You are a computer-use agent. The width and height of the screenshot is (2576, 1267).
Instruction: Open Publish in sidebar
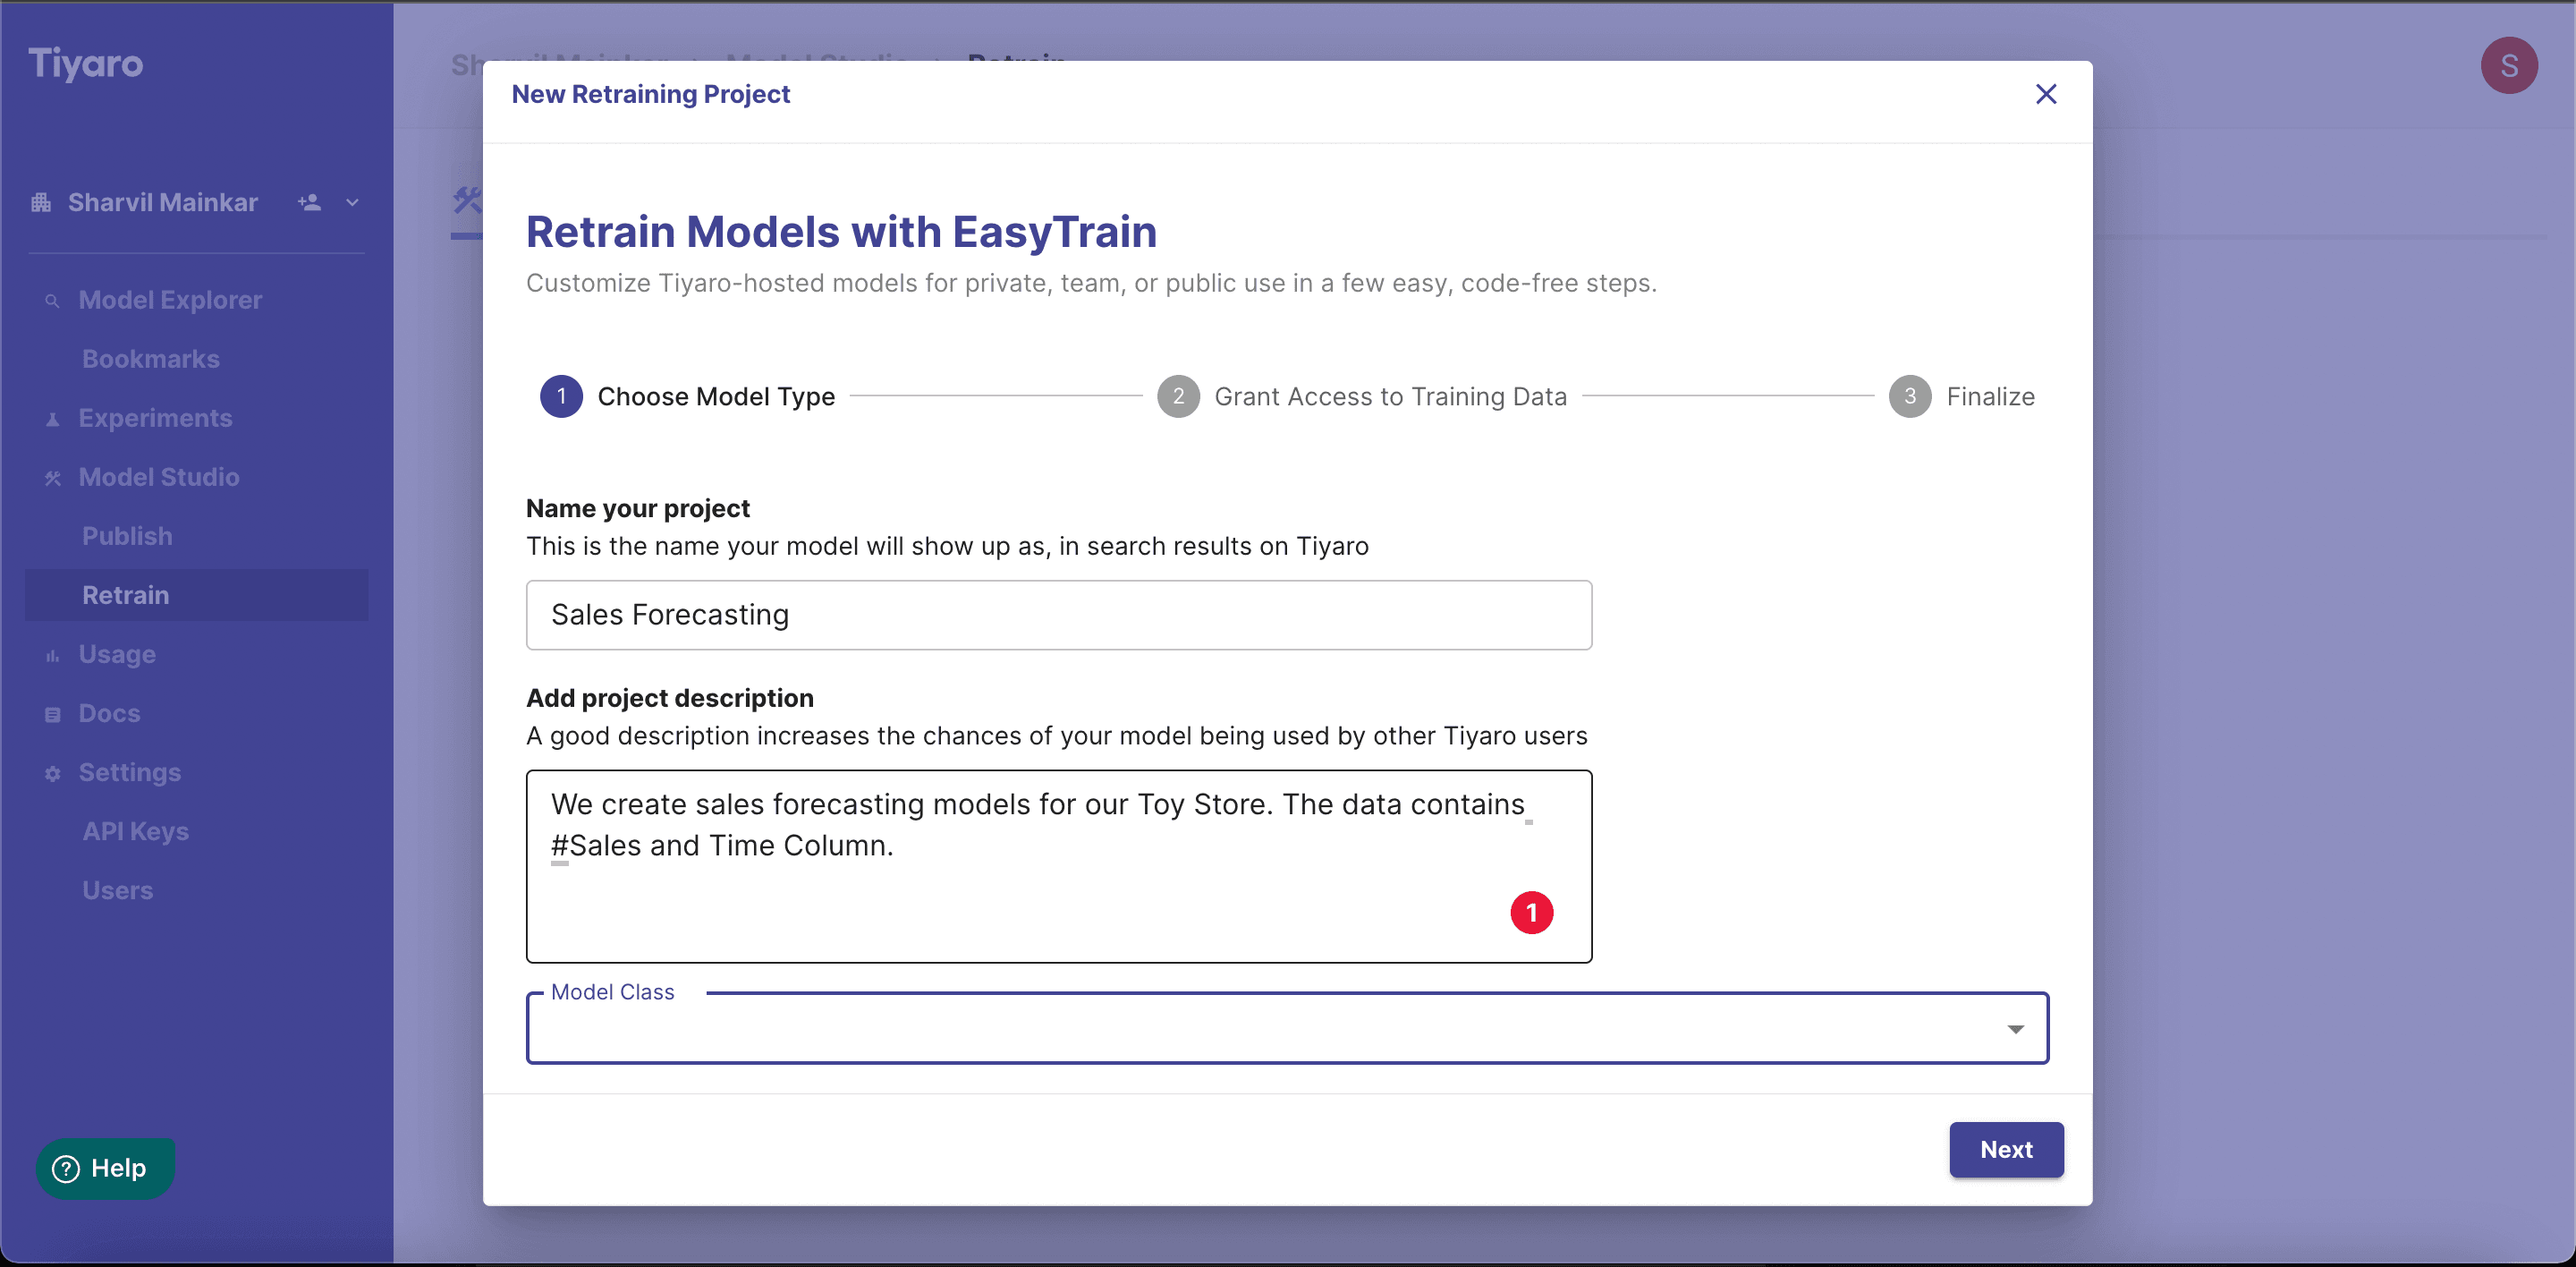(x=127, y=536)
